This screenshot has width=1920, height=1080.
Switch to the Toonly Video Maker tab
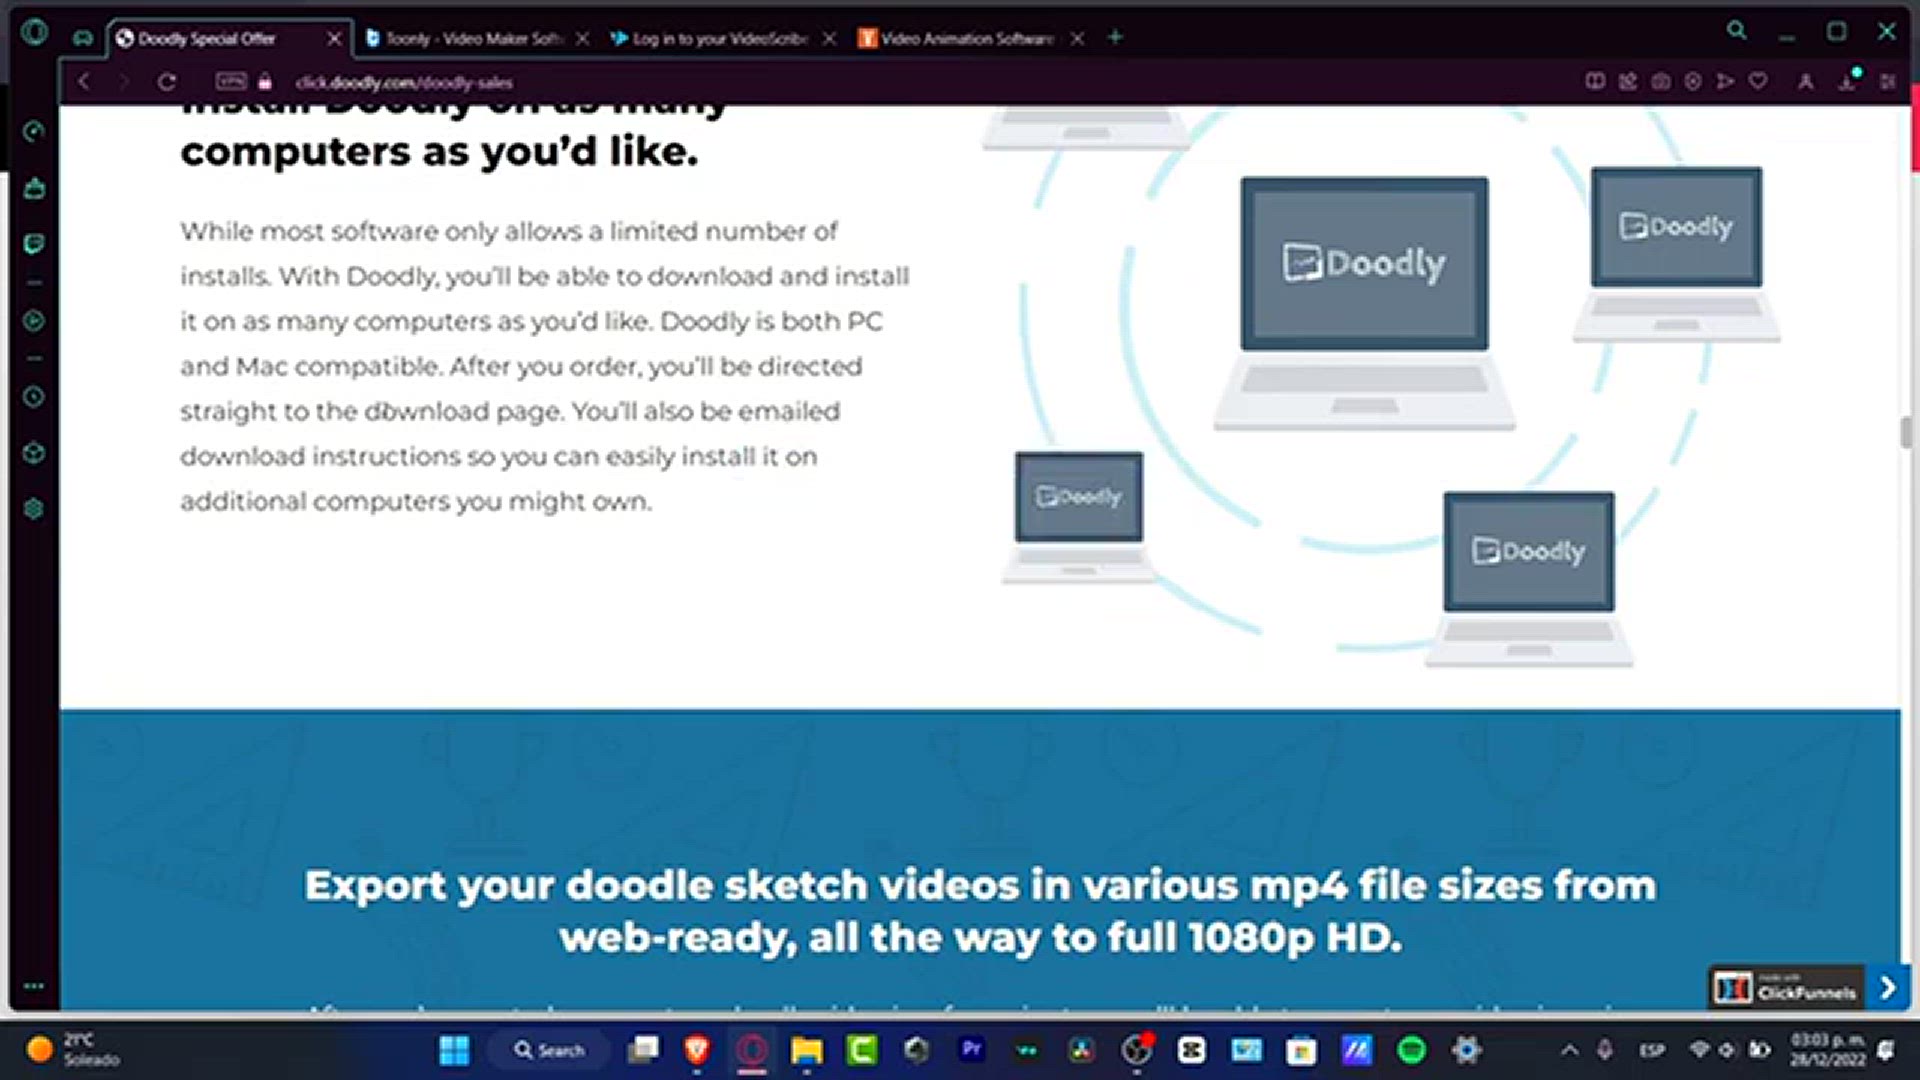click(x=474, y=38)
